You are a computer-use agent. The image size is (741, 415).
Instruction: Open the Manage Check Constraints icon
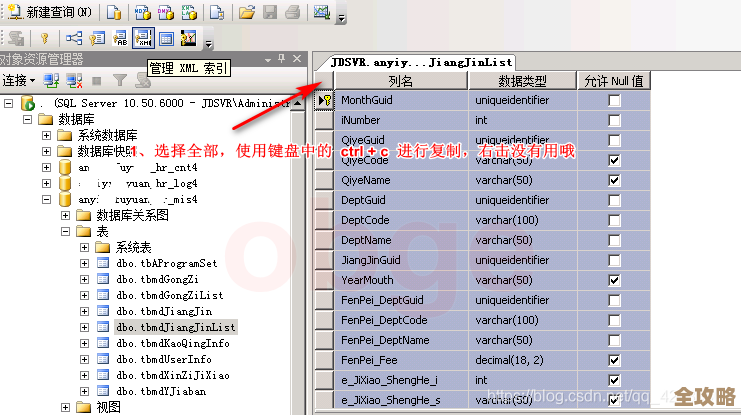pyautogui.click(x=166, y=38)
